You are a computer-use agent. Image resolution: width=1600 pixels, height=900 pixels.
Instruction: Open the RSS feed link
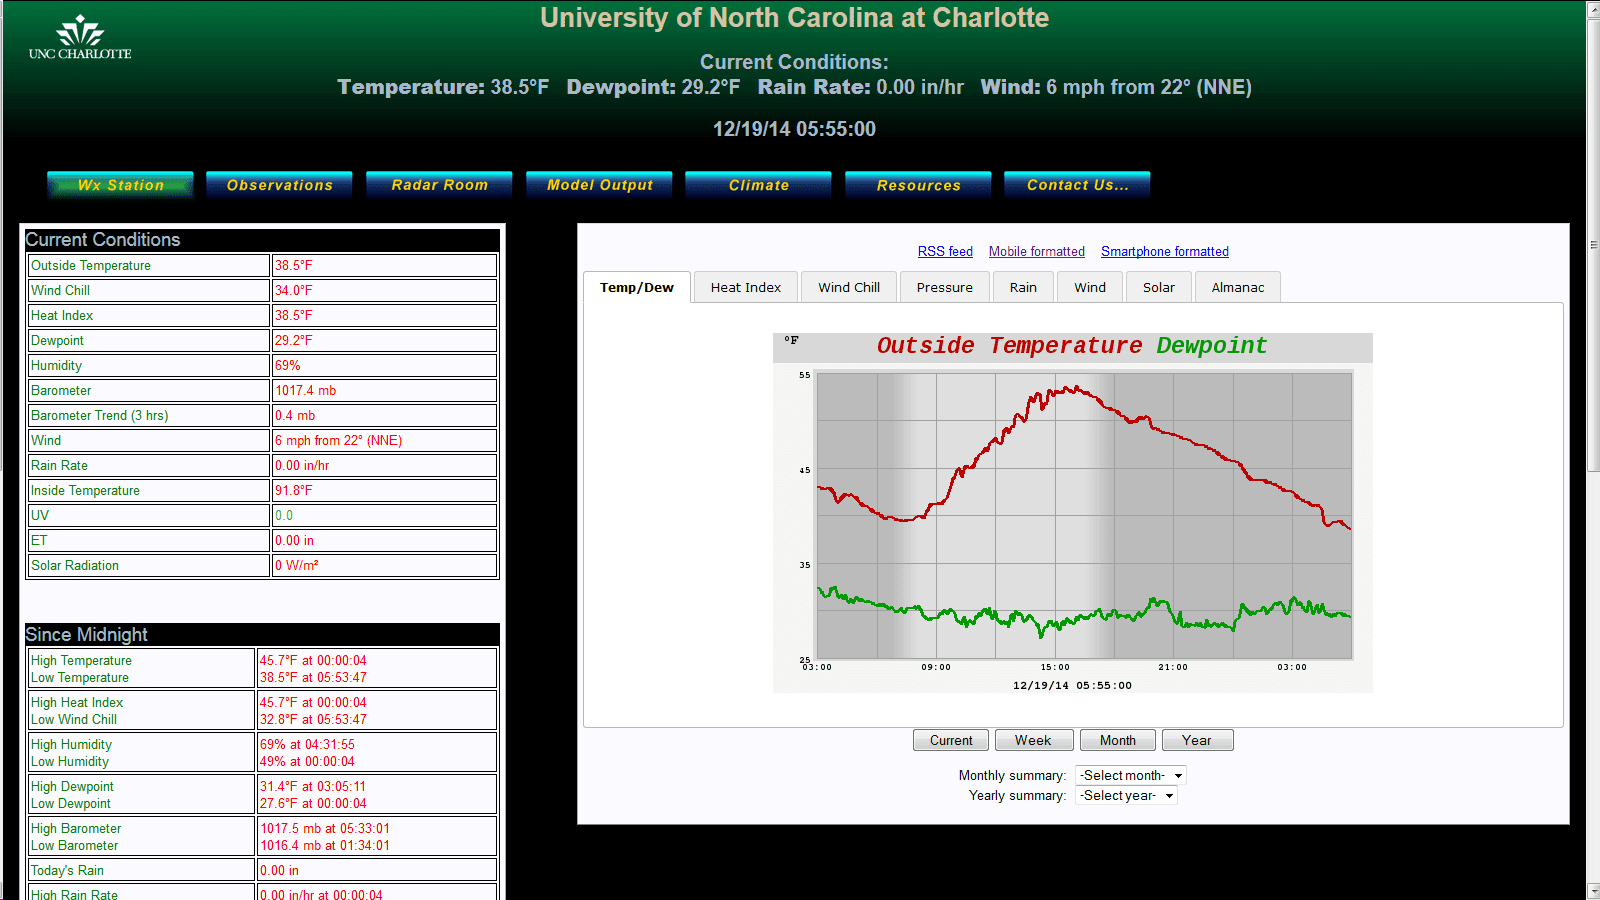point(945,252)
